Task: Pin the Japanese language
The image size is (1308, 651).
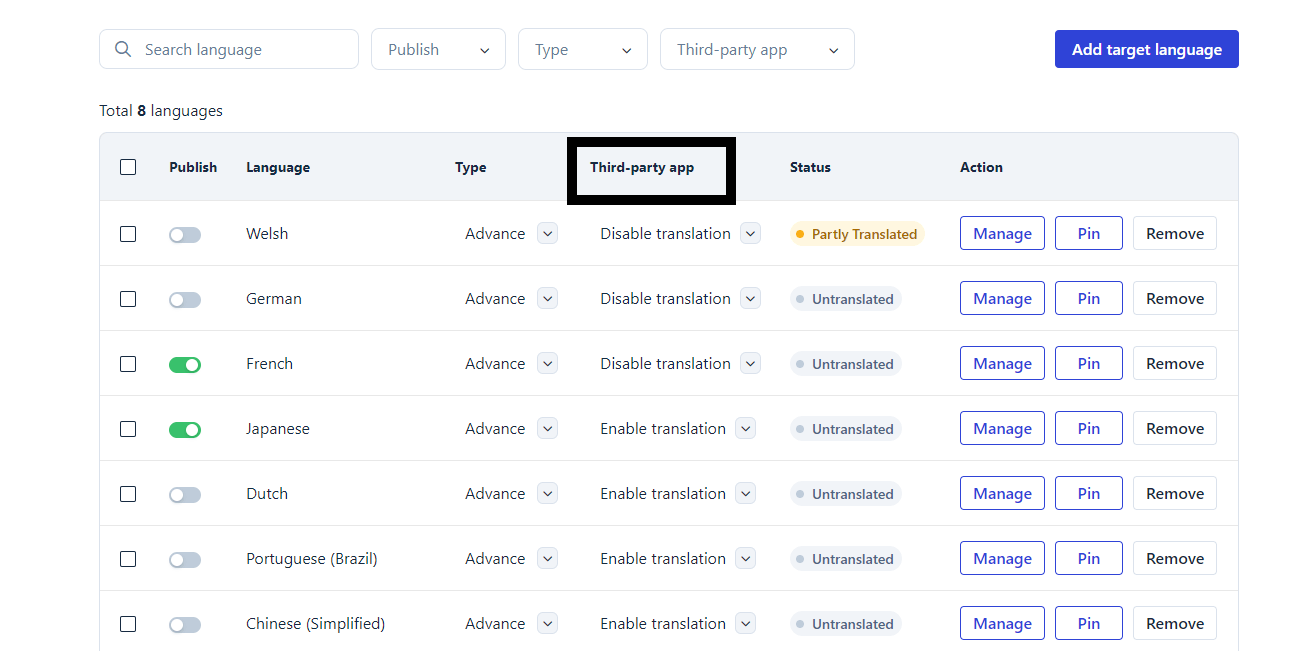Action: coord(1089,428)
